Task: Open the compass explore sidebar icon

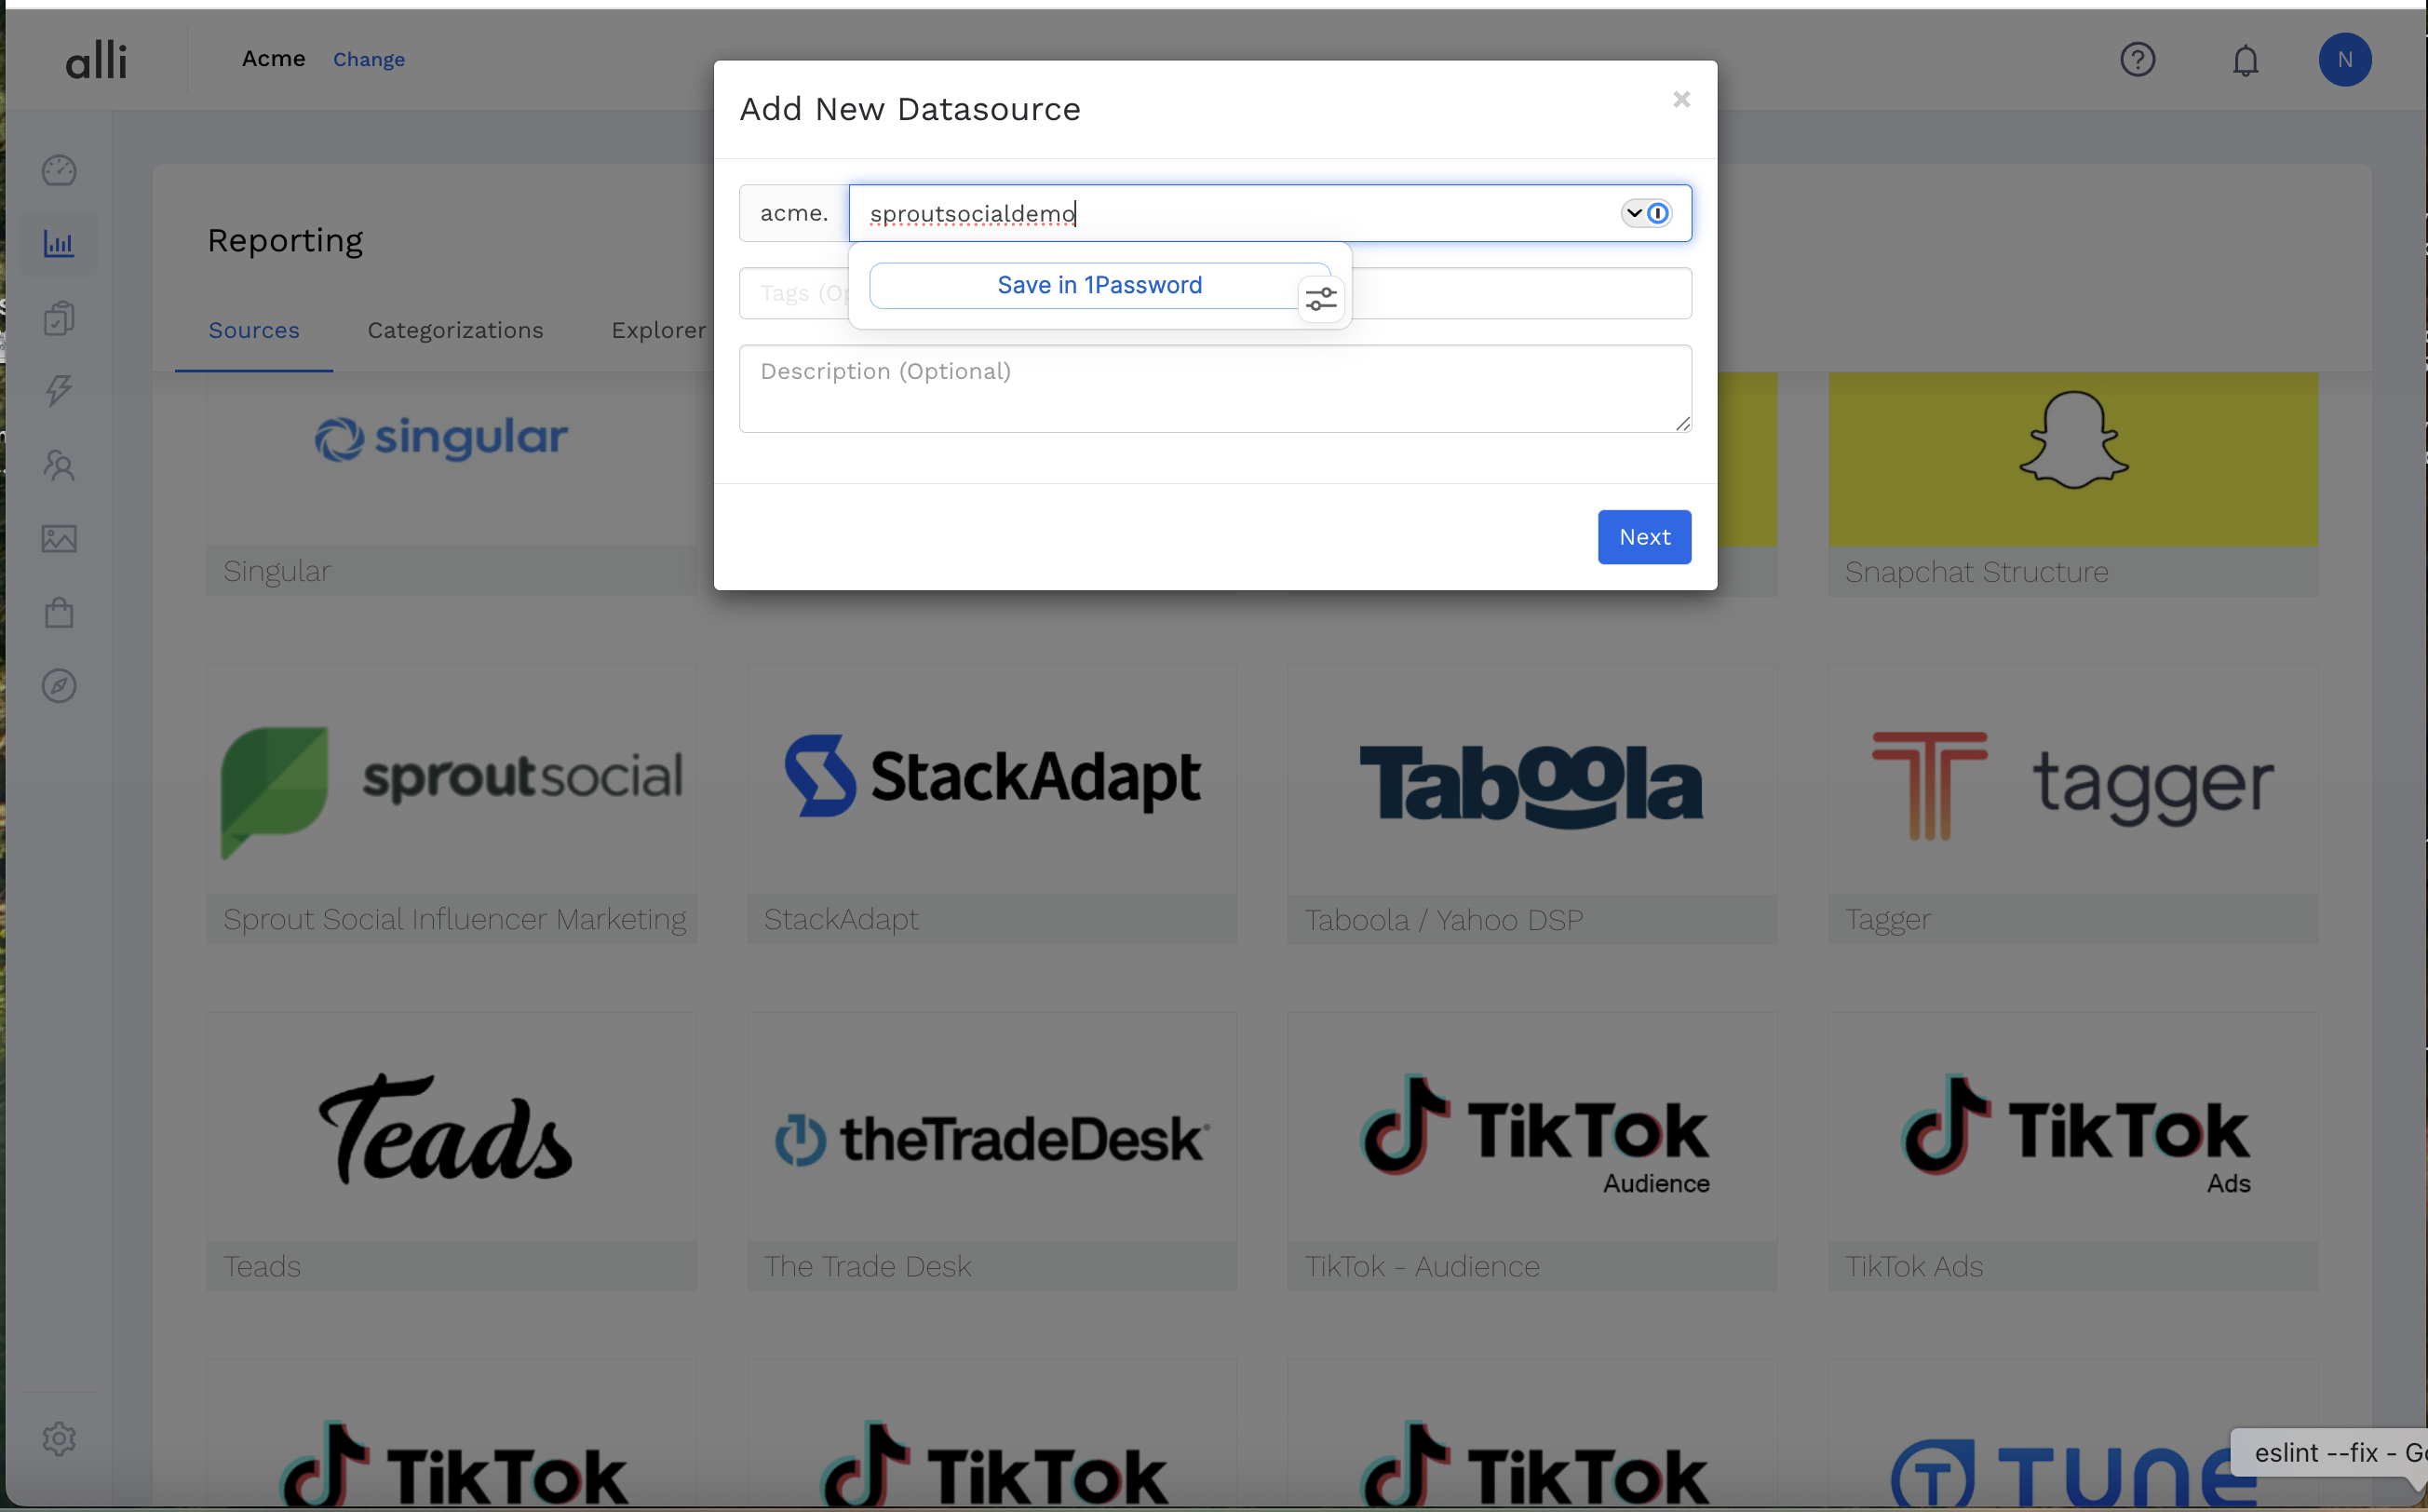Action: [59, 686]
